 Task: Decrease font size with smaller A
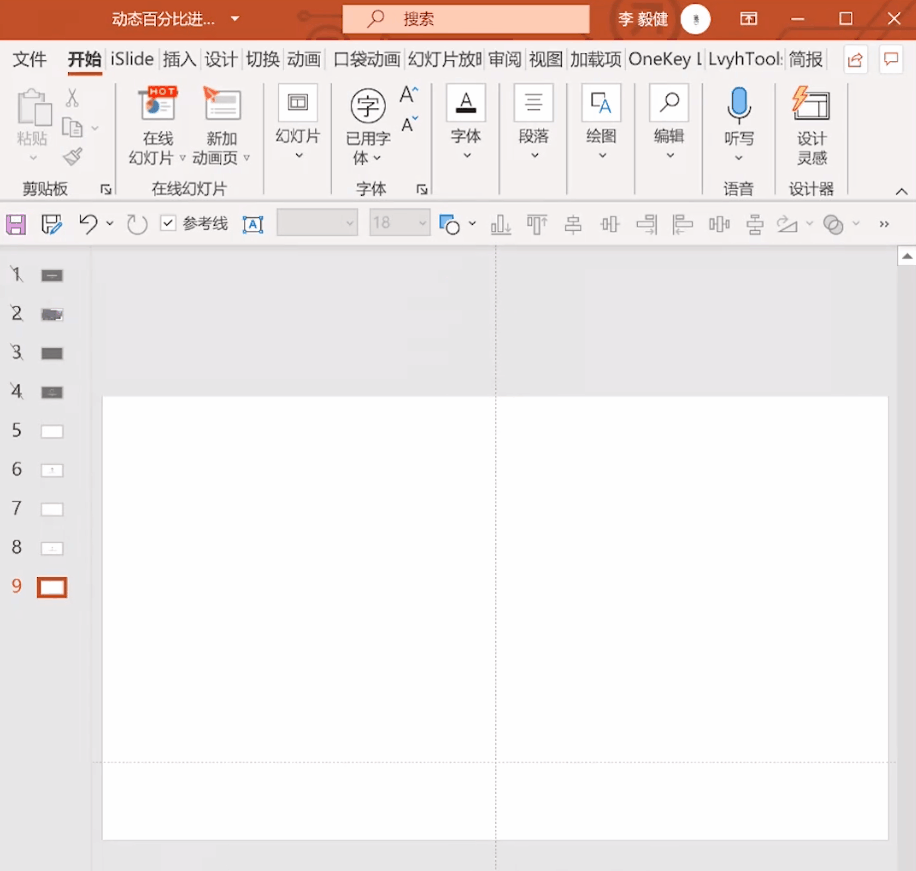point(409,124)
